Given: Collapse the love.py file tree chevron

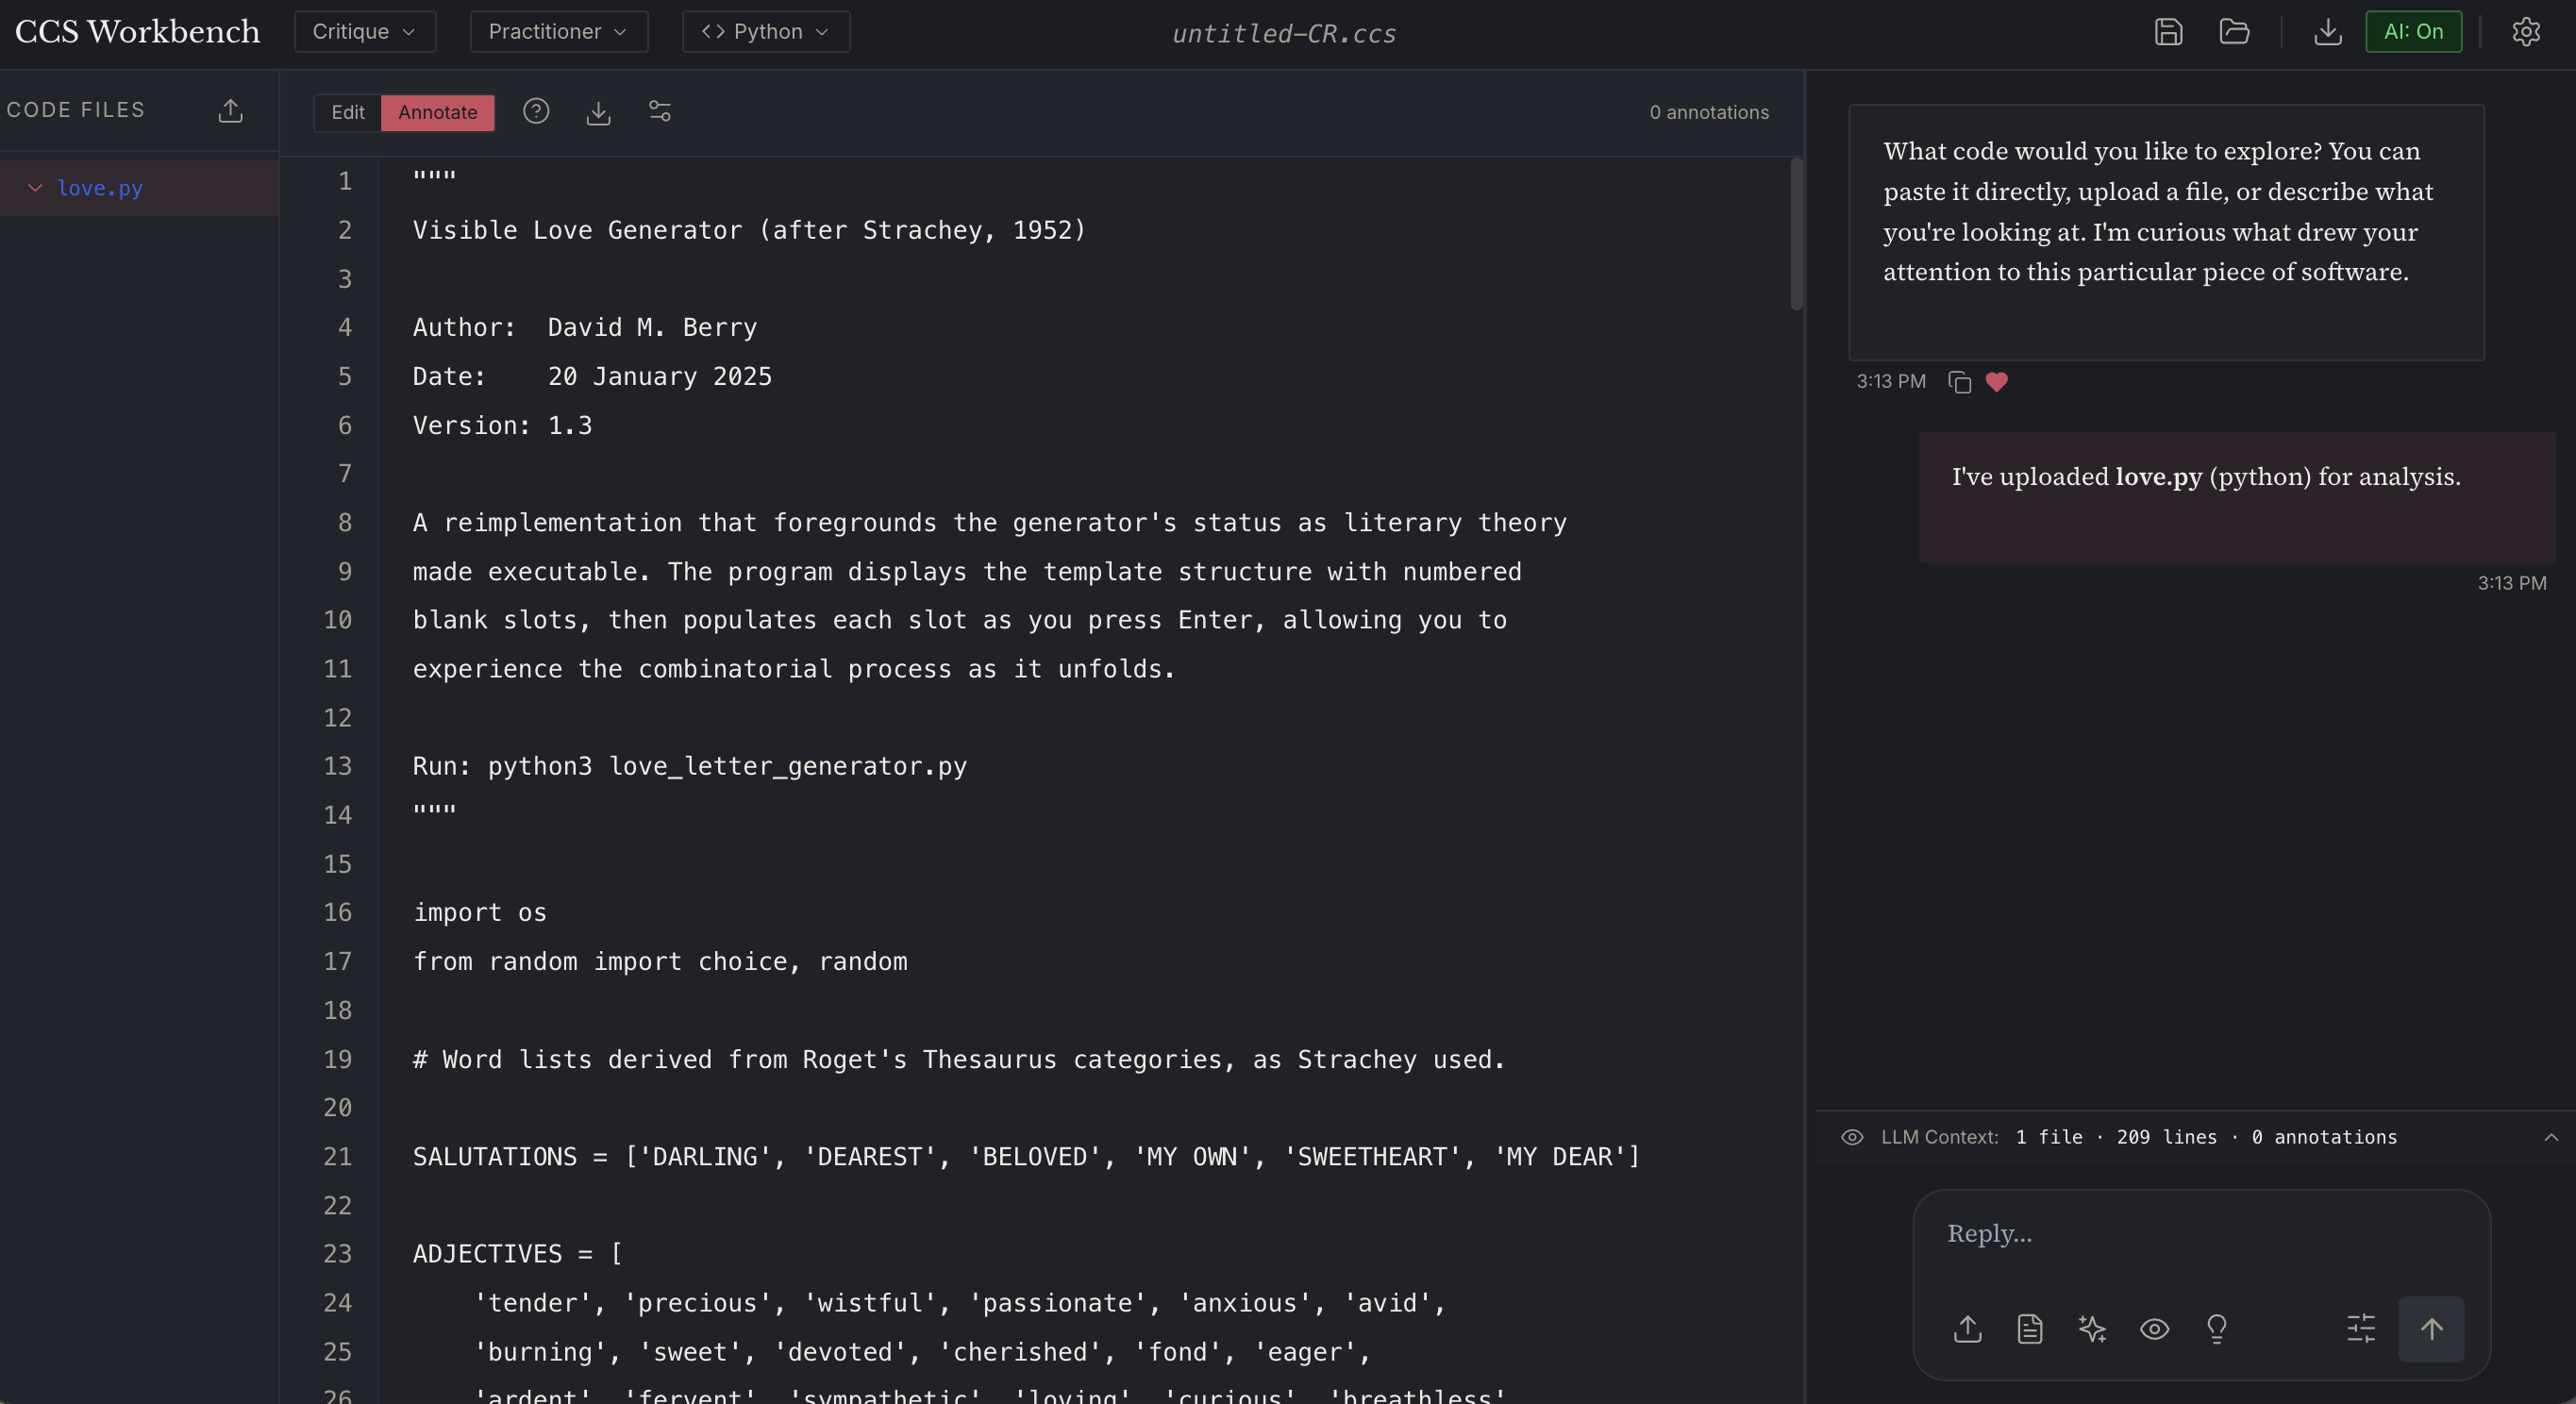Looking at the screenshot, I should (x=35, y=188).
